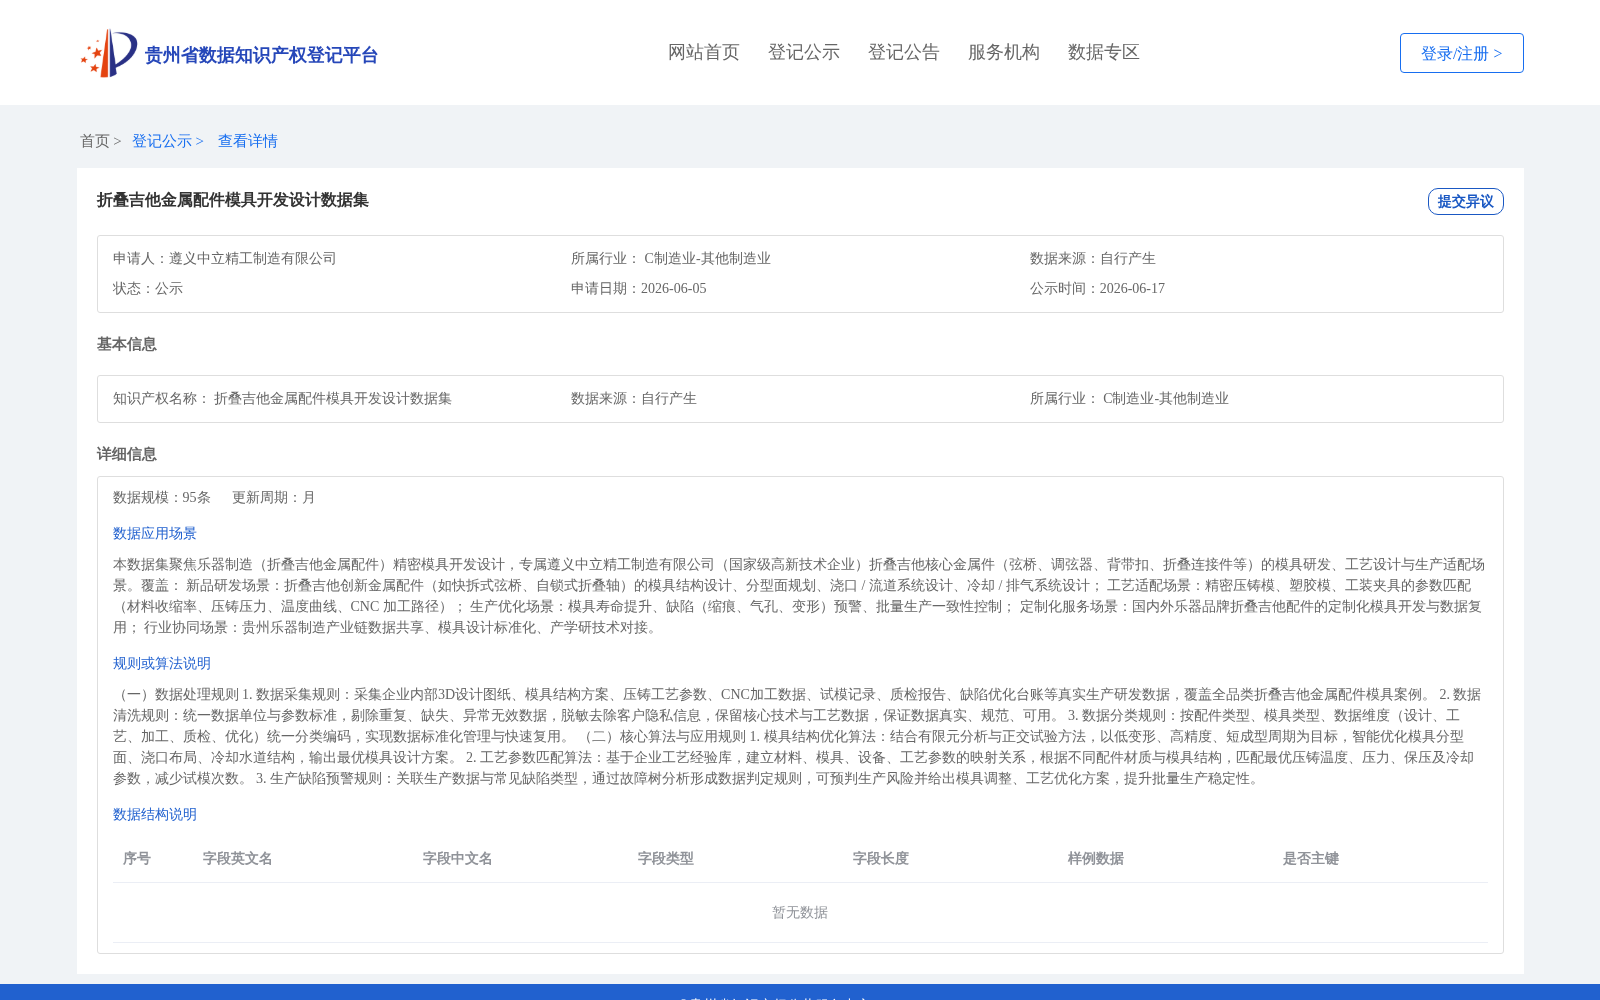Click 申请日期：2026-06-05 text
The image size is (1600, 1000).
(638, 288)
